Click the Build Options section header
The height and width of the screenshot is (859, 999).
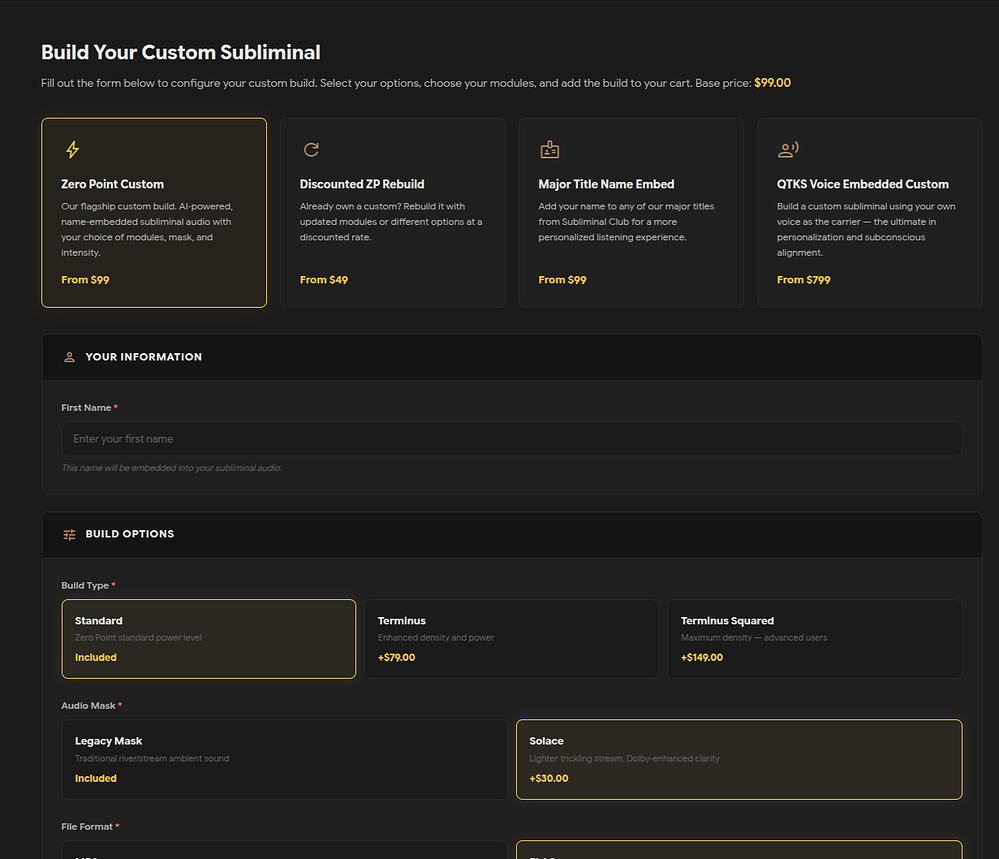pyautogui.click(x=130, y=534)
